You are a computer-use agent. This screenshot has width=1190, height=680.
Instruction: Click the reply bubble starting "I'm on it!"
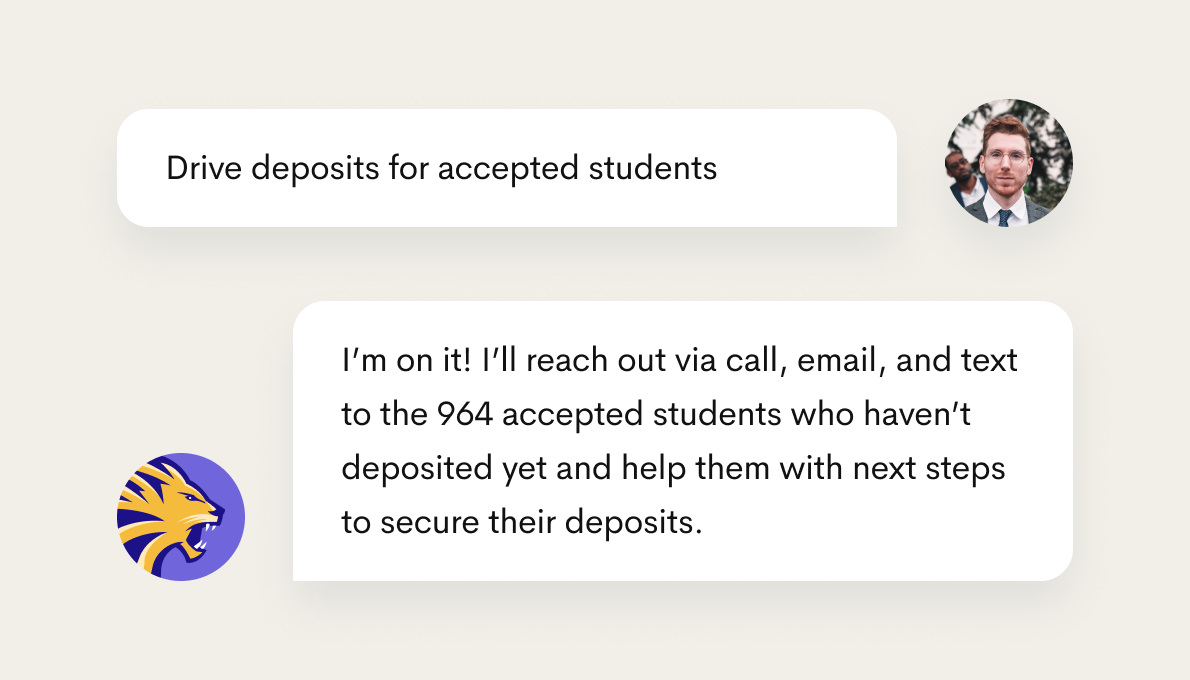click(x=682, y=440)
